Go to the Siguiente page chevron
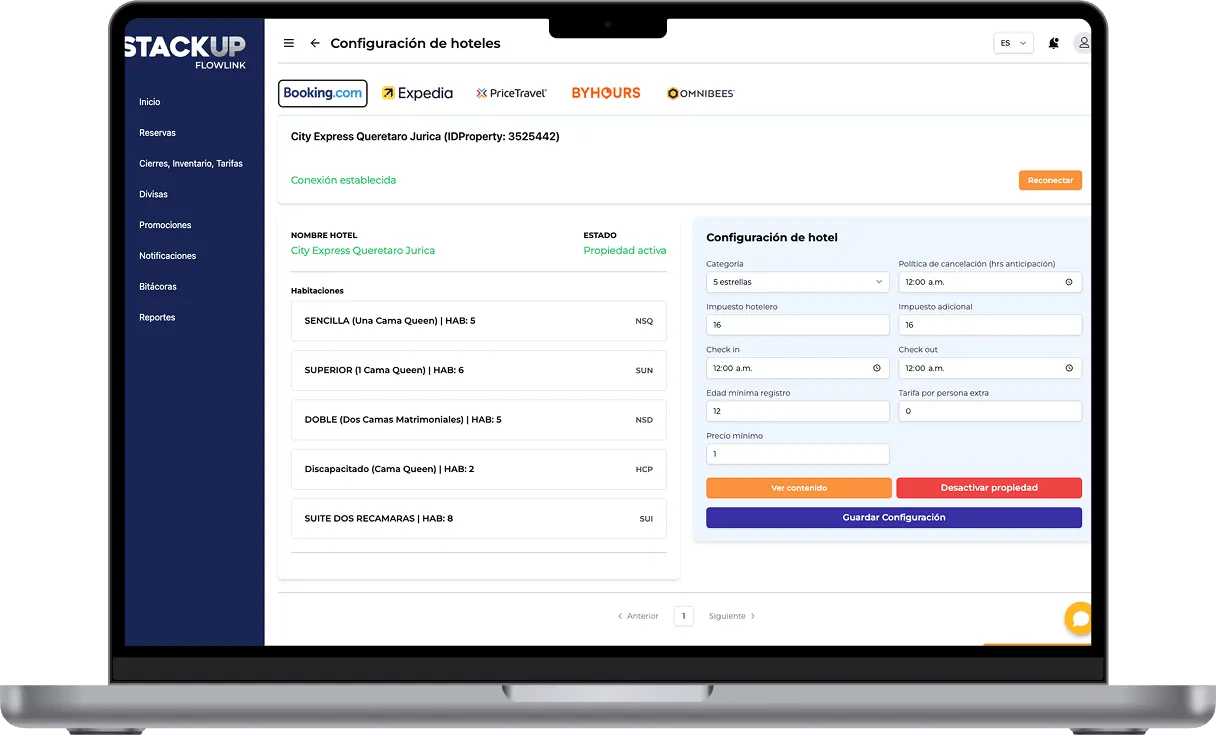1216x735 pixels. [x=753, y=616]
